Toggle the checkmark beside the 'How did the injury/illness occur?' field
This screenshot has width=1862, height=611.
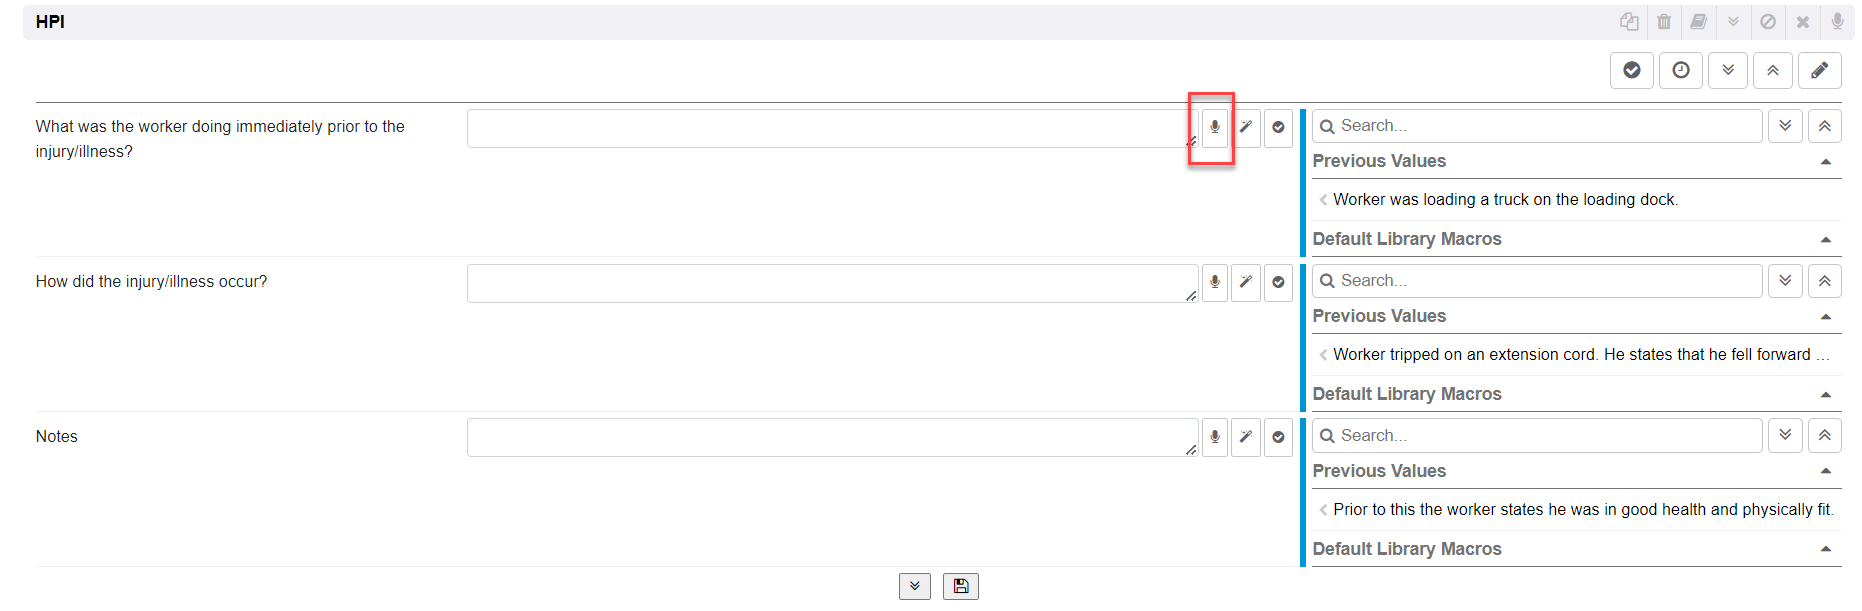tap(1278, 282)
